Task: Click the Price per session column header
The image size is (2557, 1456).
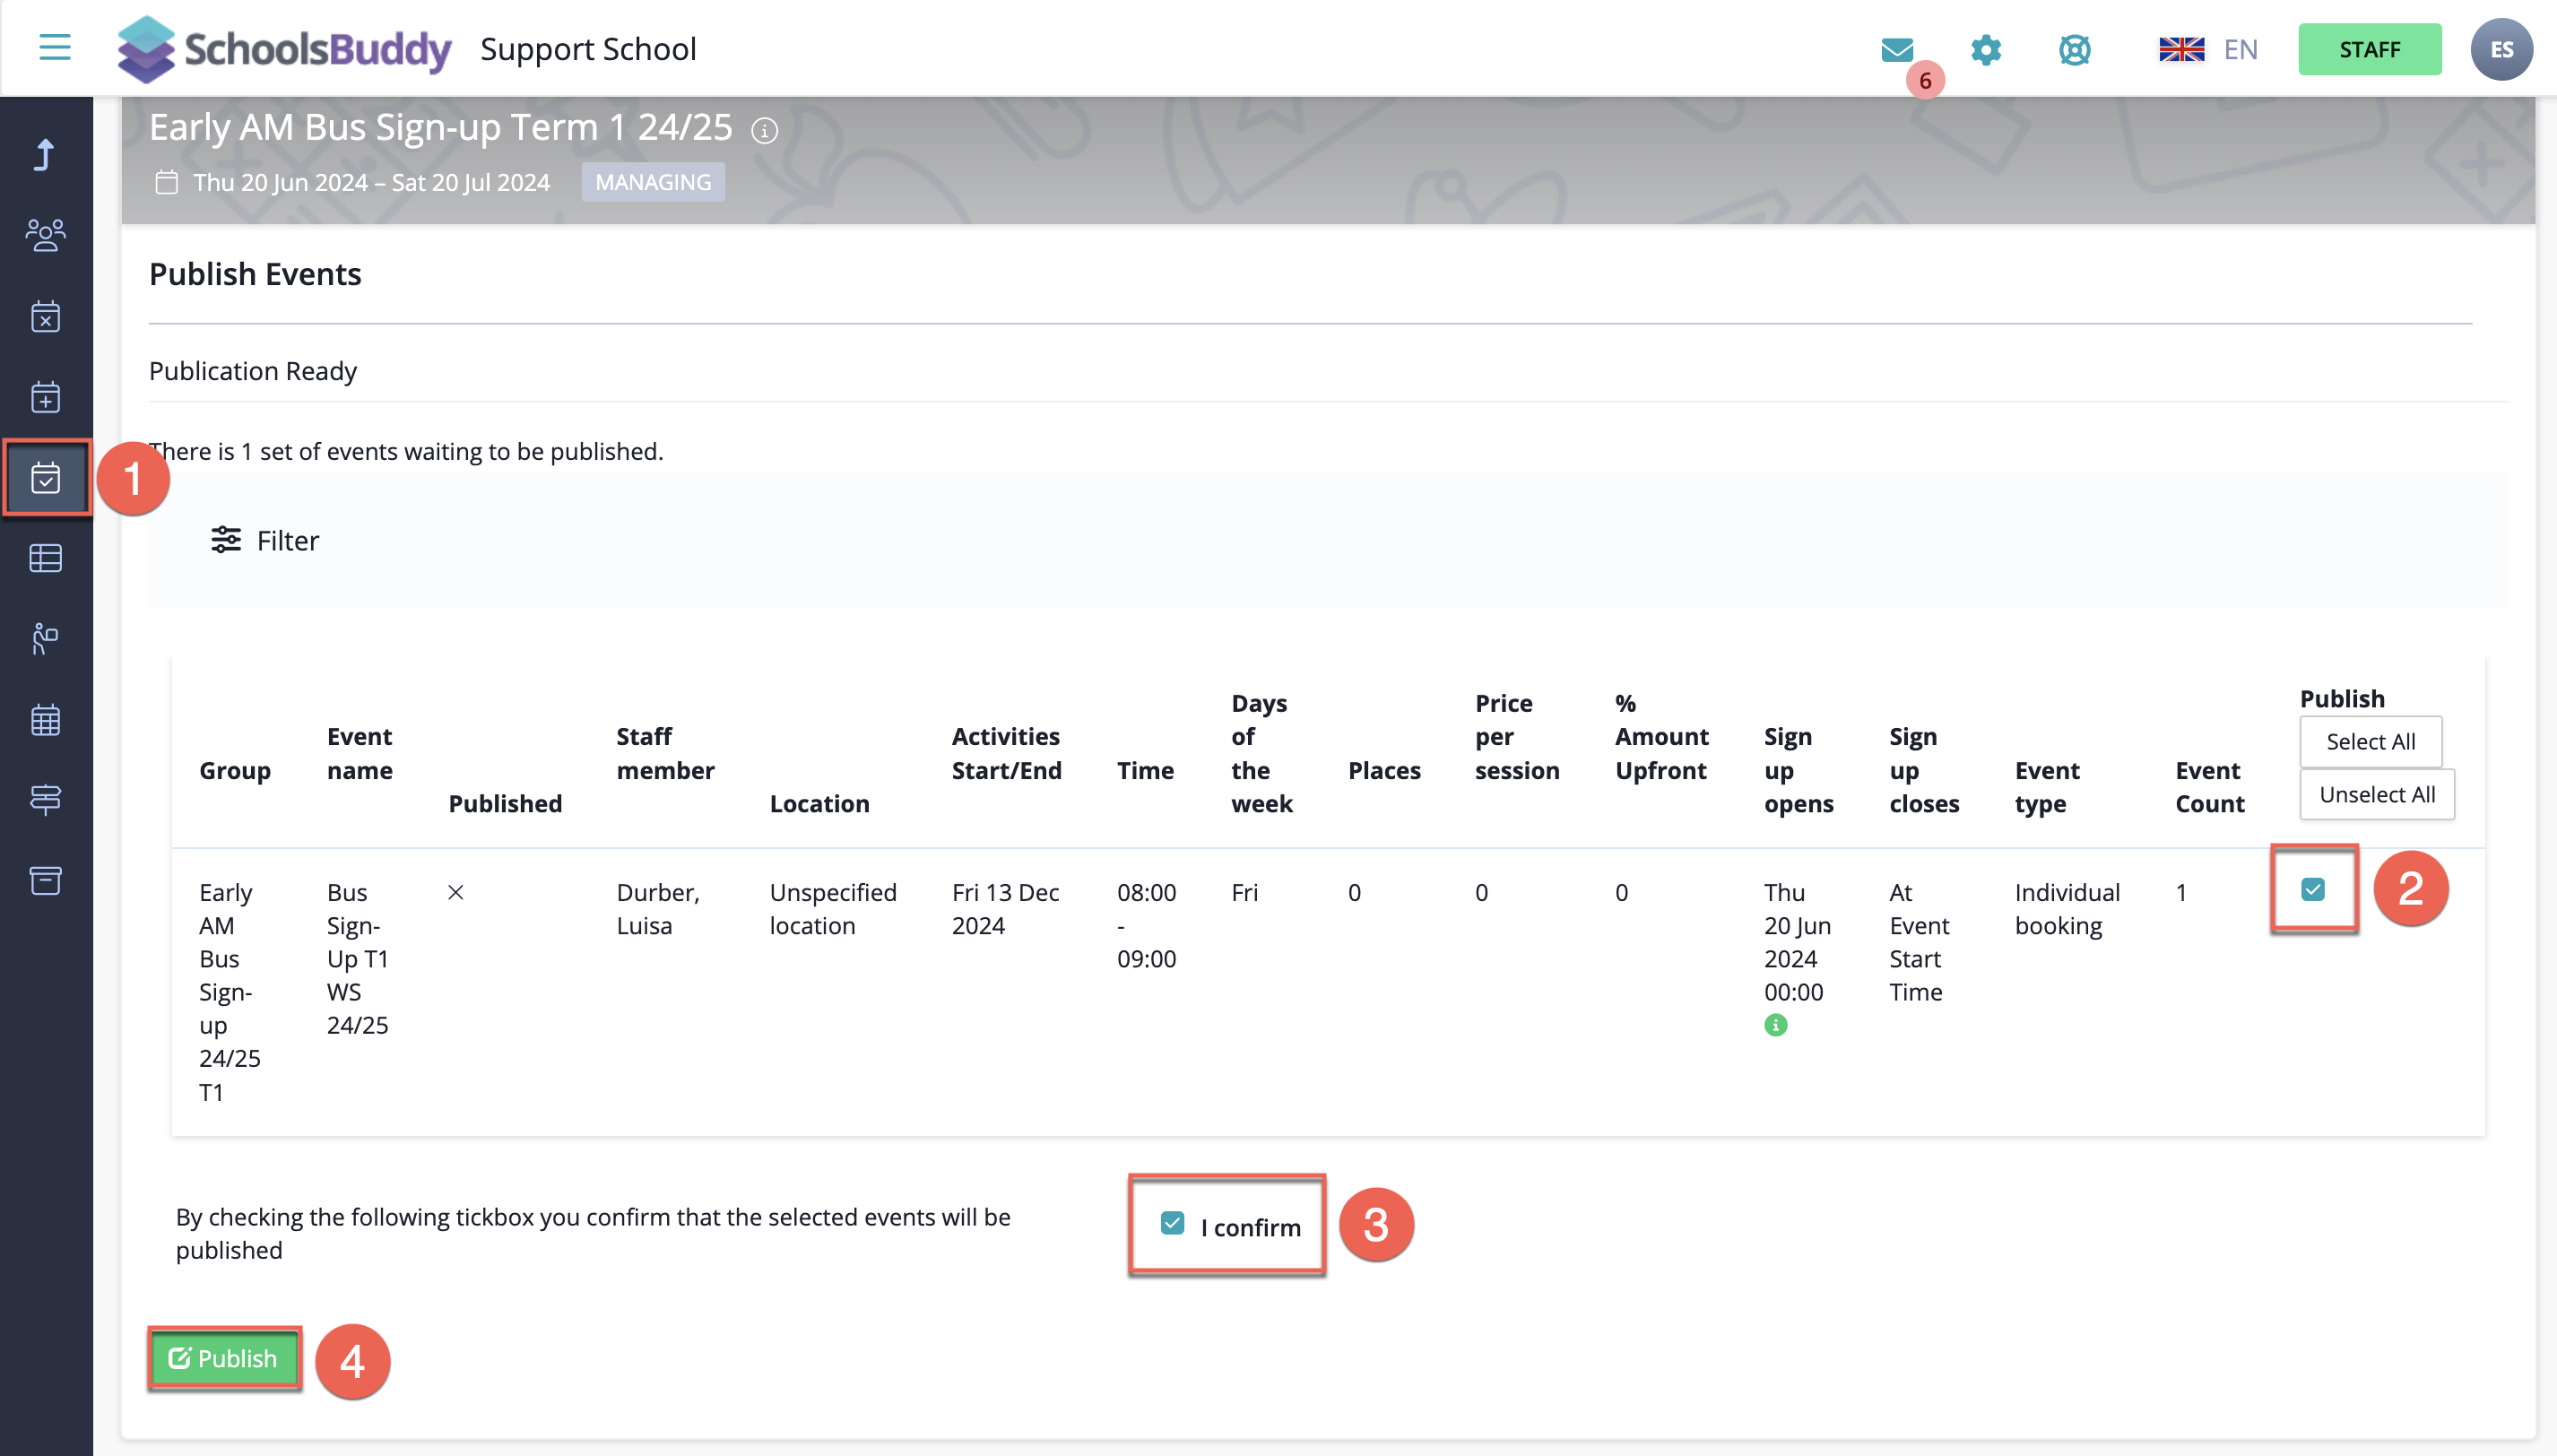Action: (x=1517, y=737)
